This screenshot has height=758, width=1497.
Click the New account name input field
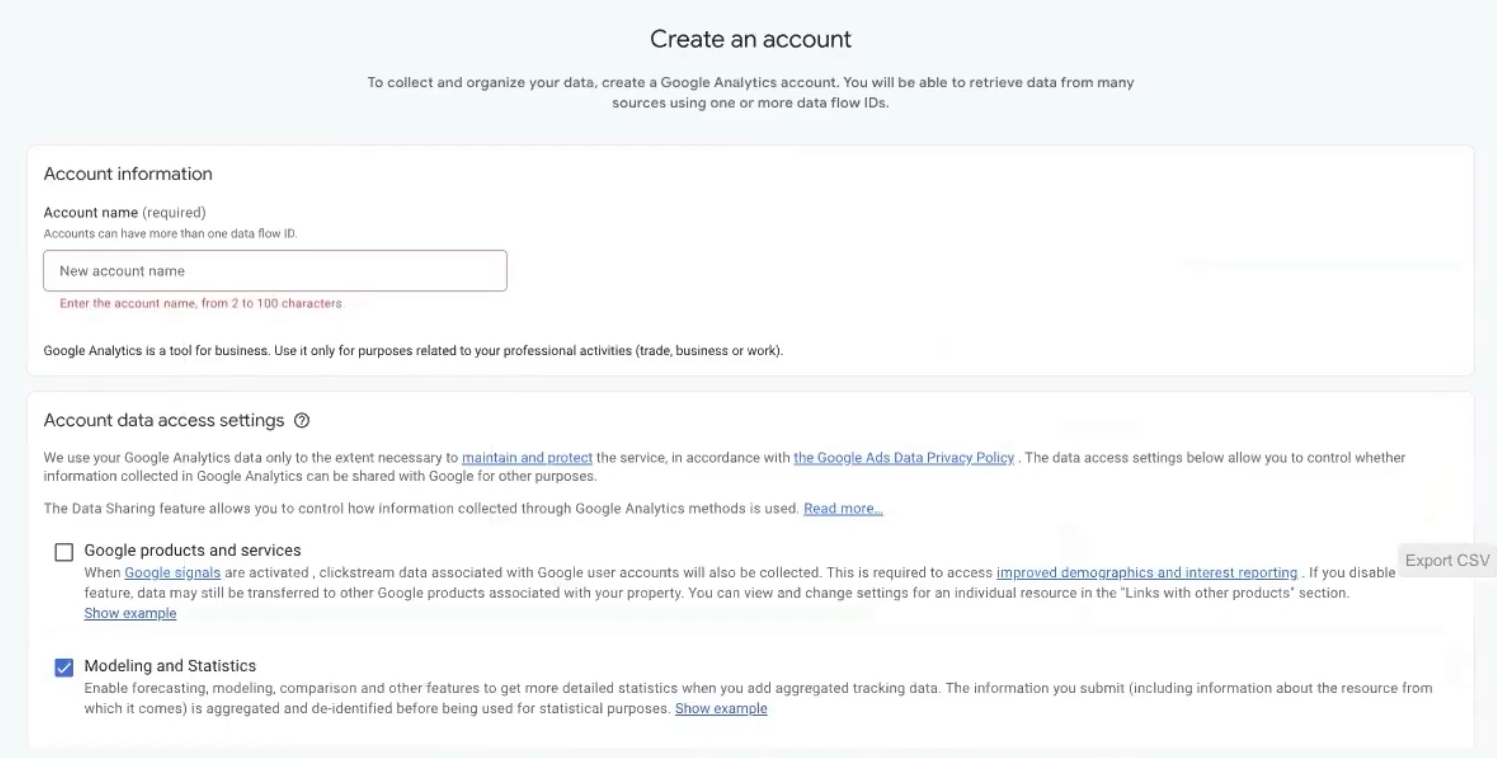point(275,271)
